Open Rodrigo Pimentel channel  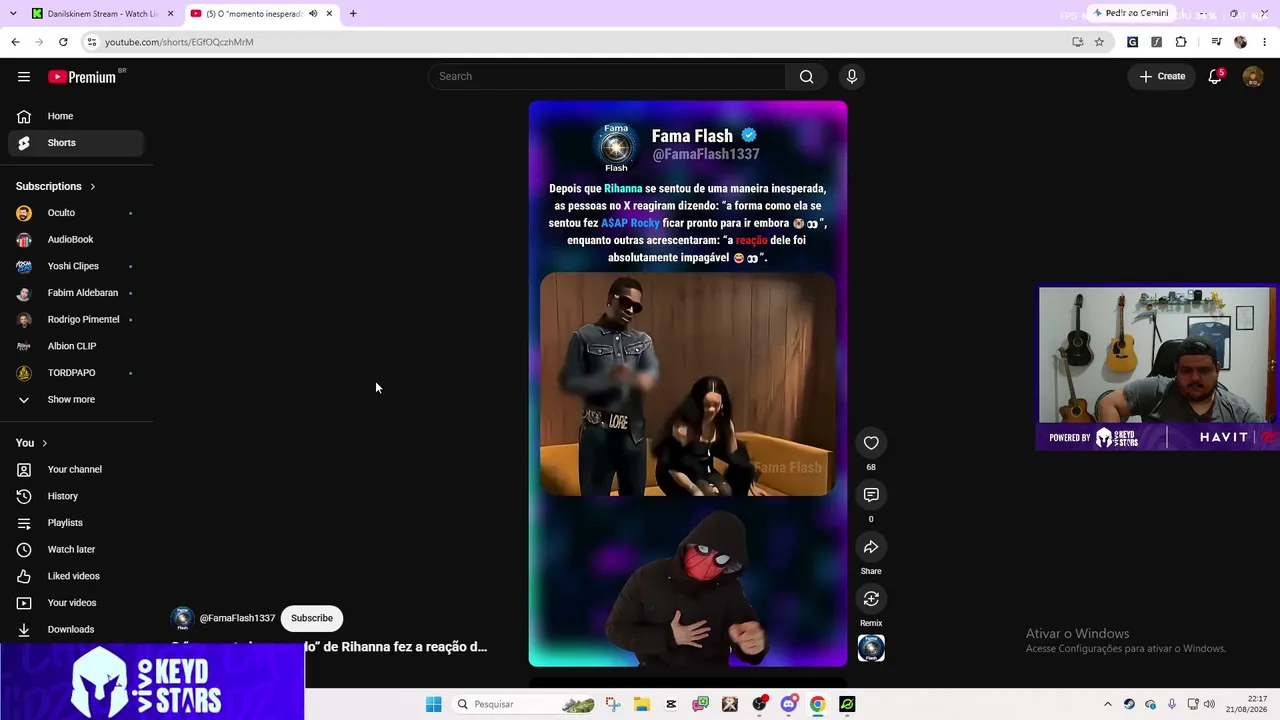[x=76, y=320]
